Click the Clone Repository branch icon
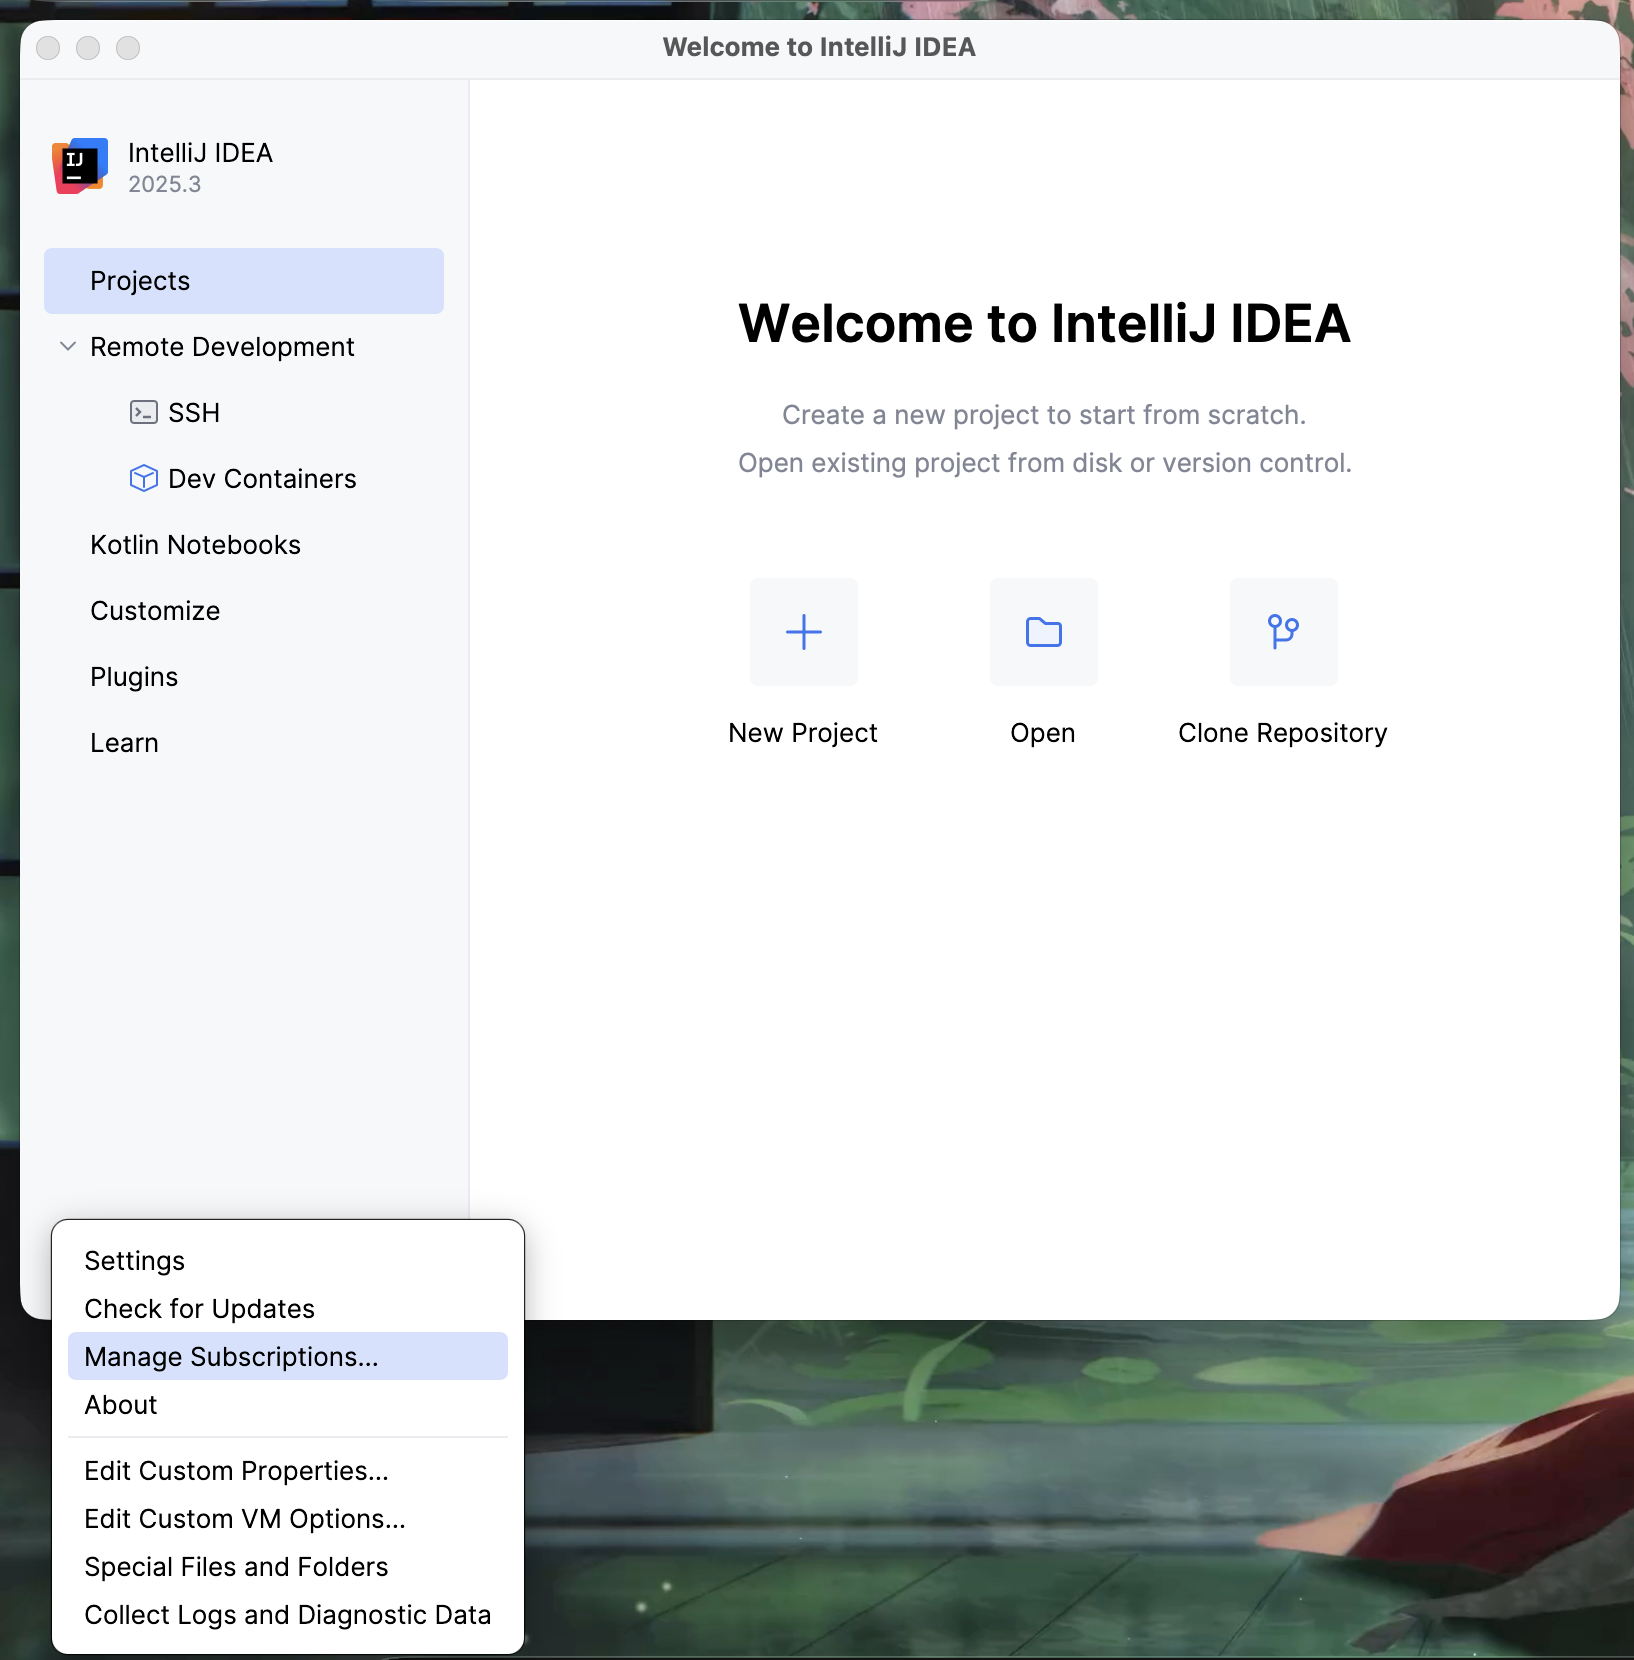Viewport: 1634px width, 1660px height. point(1283,632)
